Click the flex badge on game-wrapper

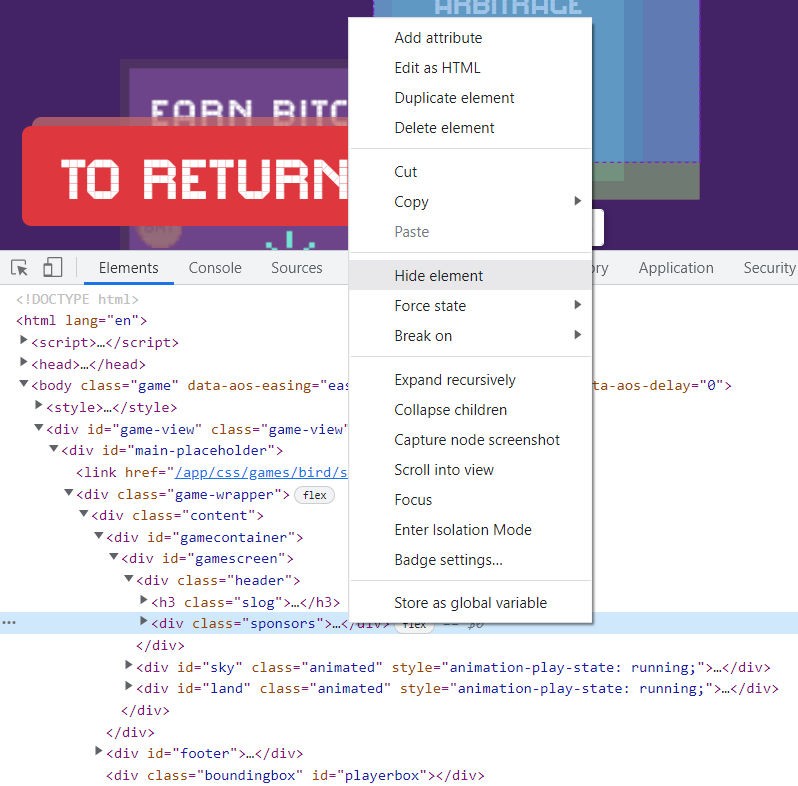[315, 495]
